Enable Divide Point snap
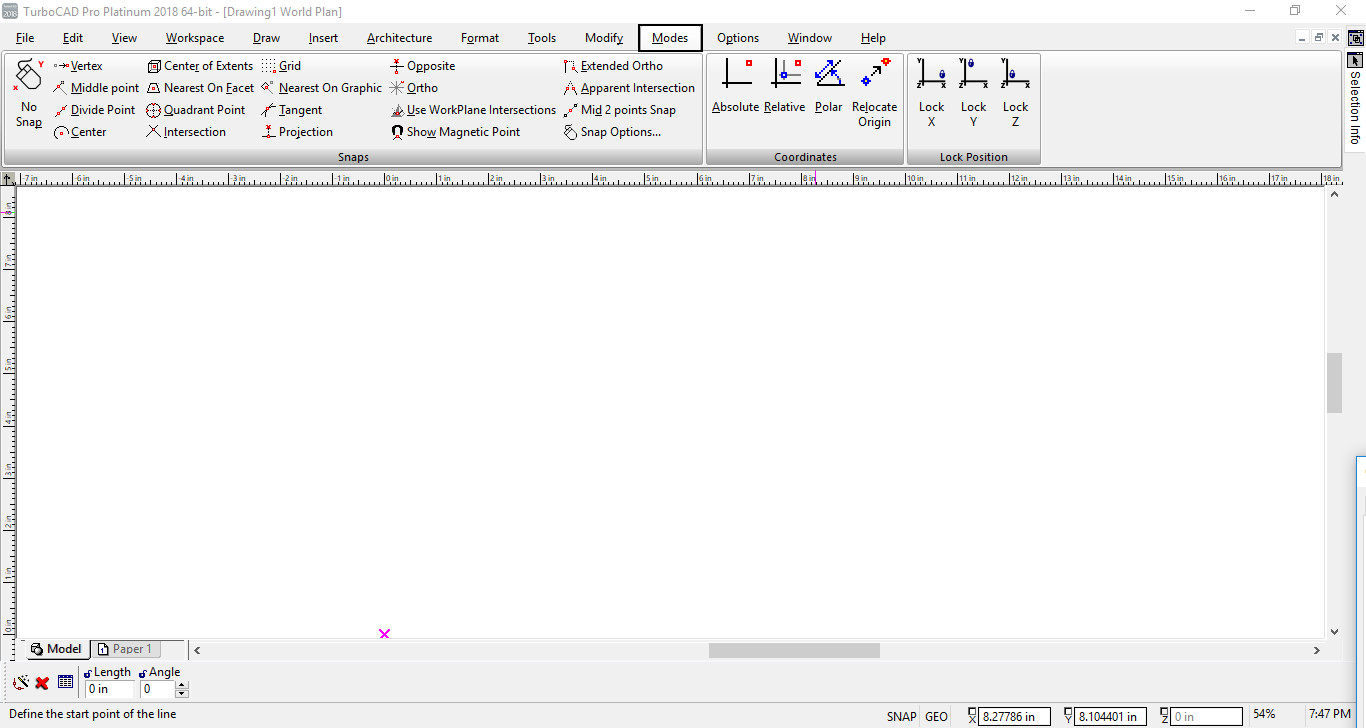This screenshot has width=1366, height=728. click(x=94, y=110)
